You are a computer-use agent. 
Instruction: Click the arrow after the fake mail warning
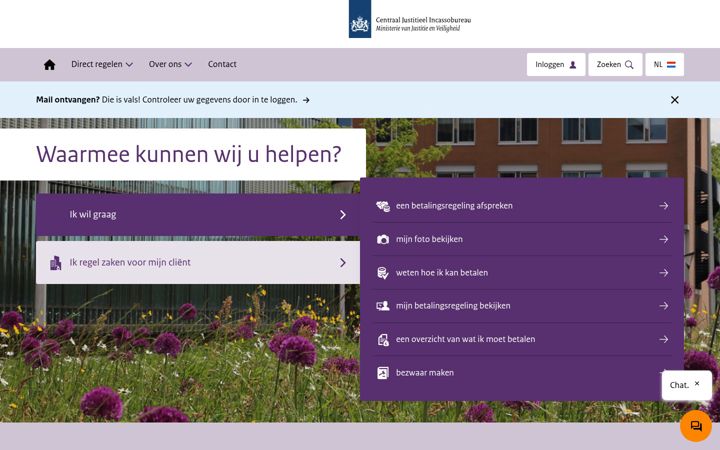[x=306, y=100]
